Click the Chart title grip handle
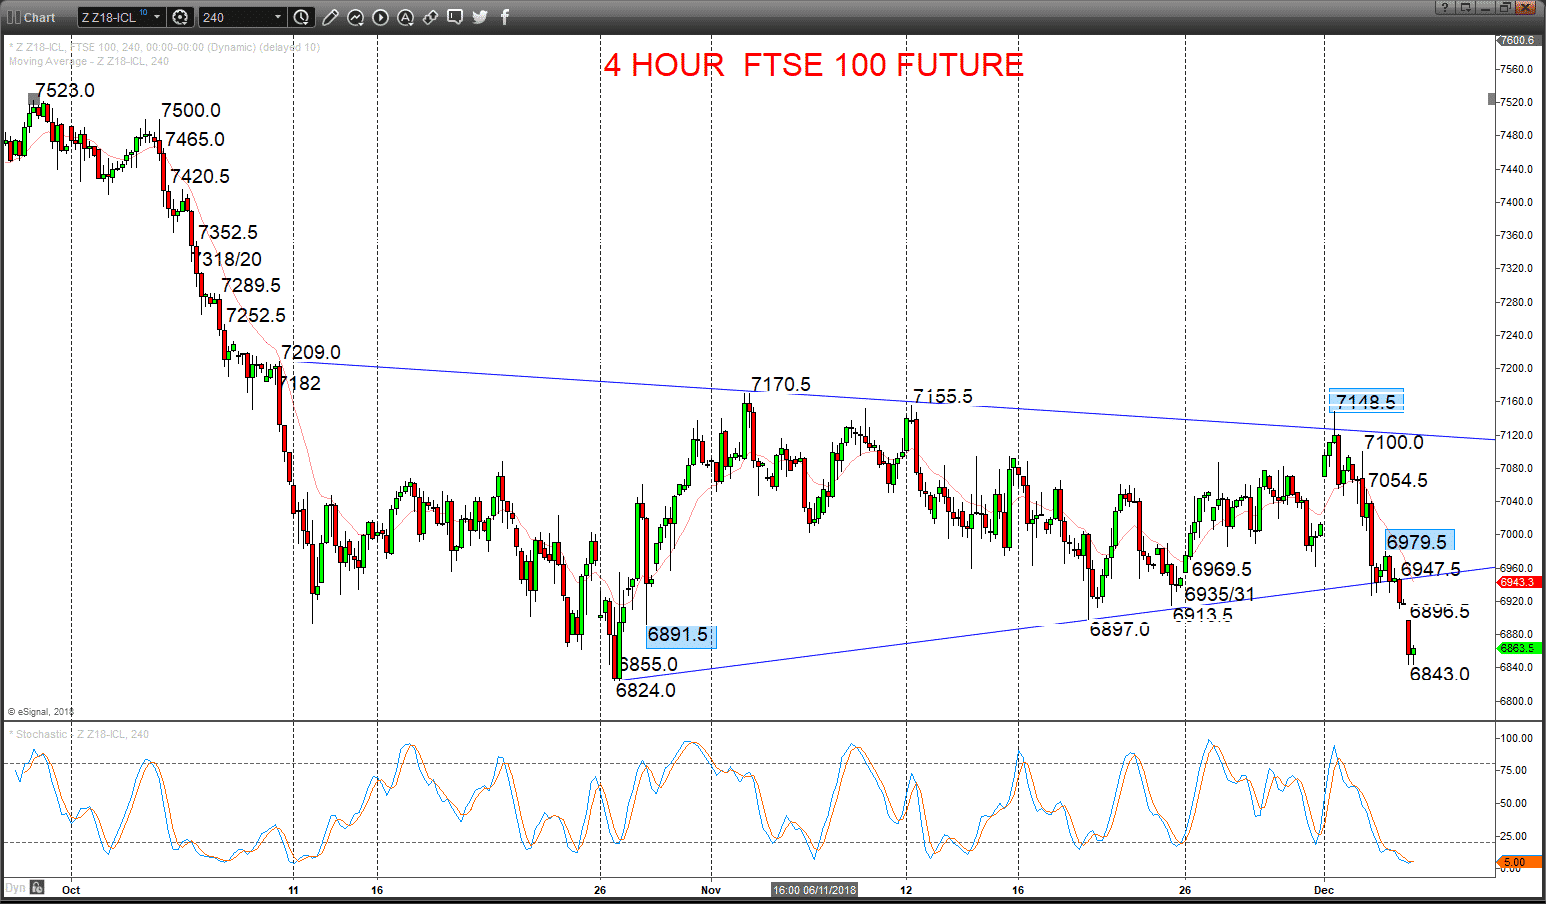This screenshot has height=904, width=1546. pos(13,17)
